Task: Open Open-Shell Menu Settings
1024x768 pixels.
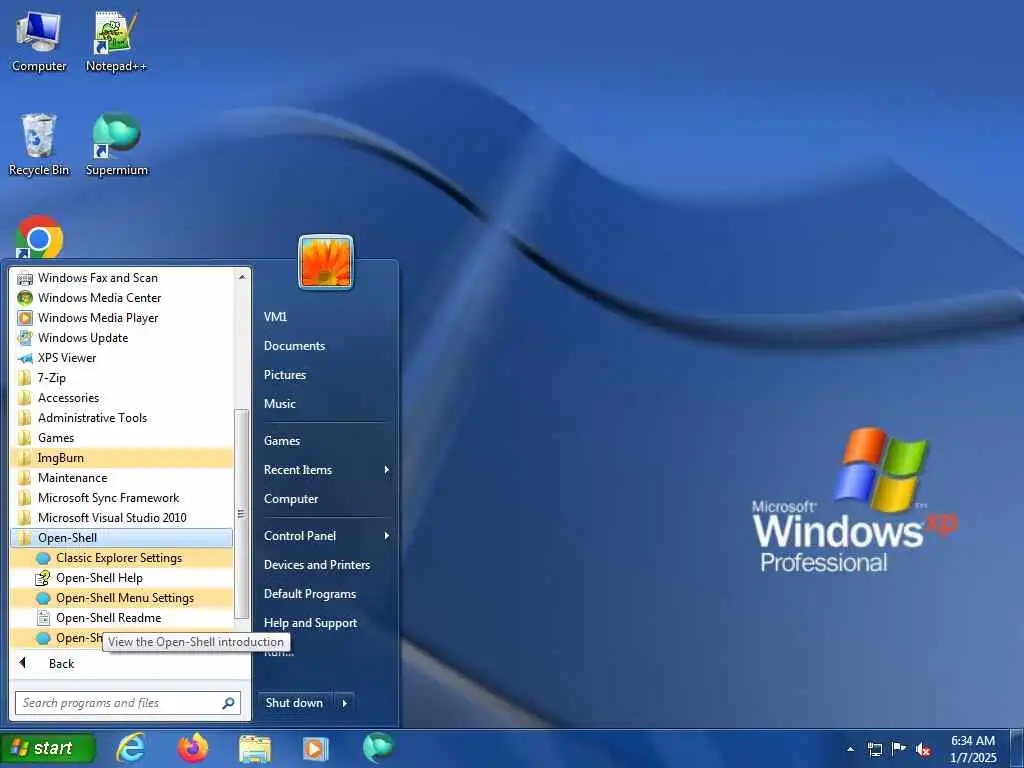Action: click(122, 598)
